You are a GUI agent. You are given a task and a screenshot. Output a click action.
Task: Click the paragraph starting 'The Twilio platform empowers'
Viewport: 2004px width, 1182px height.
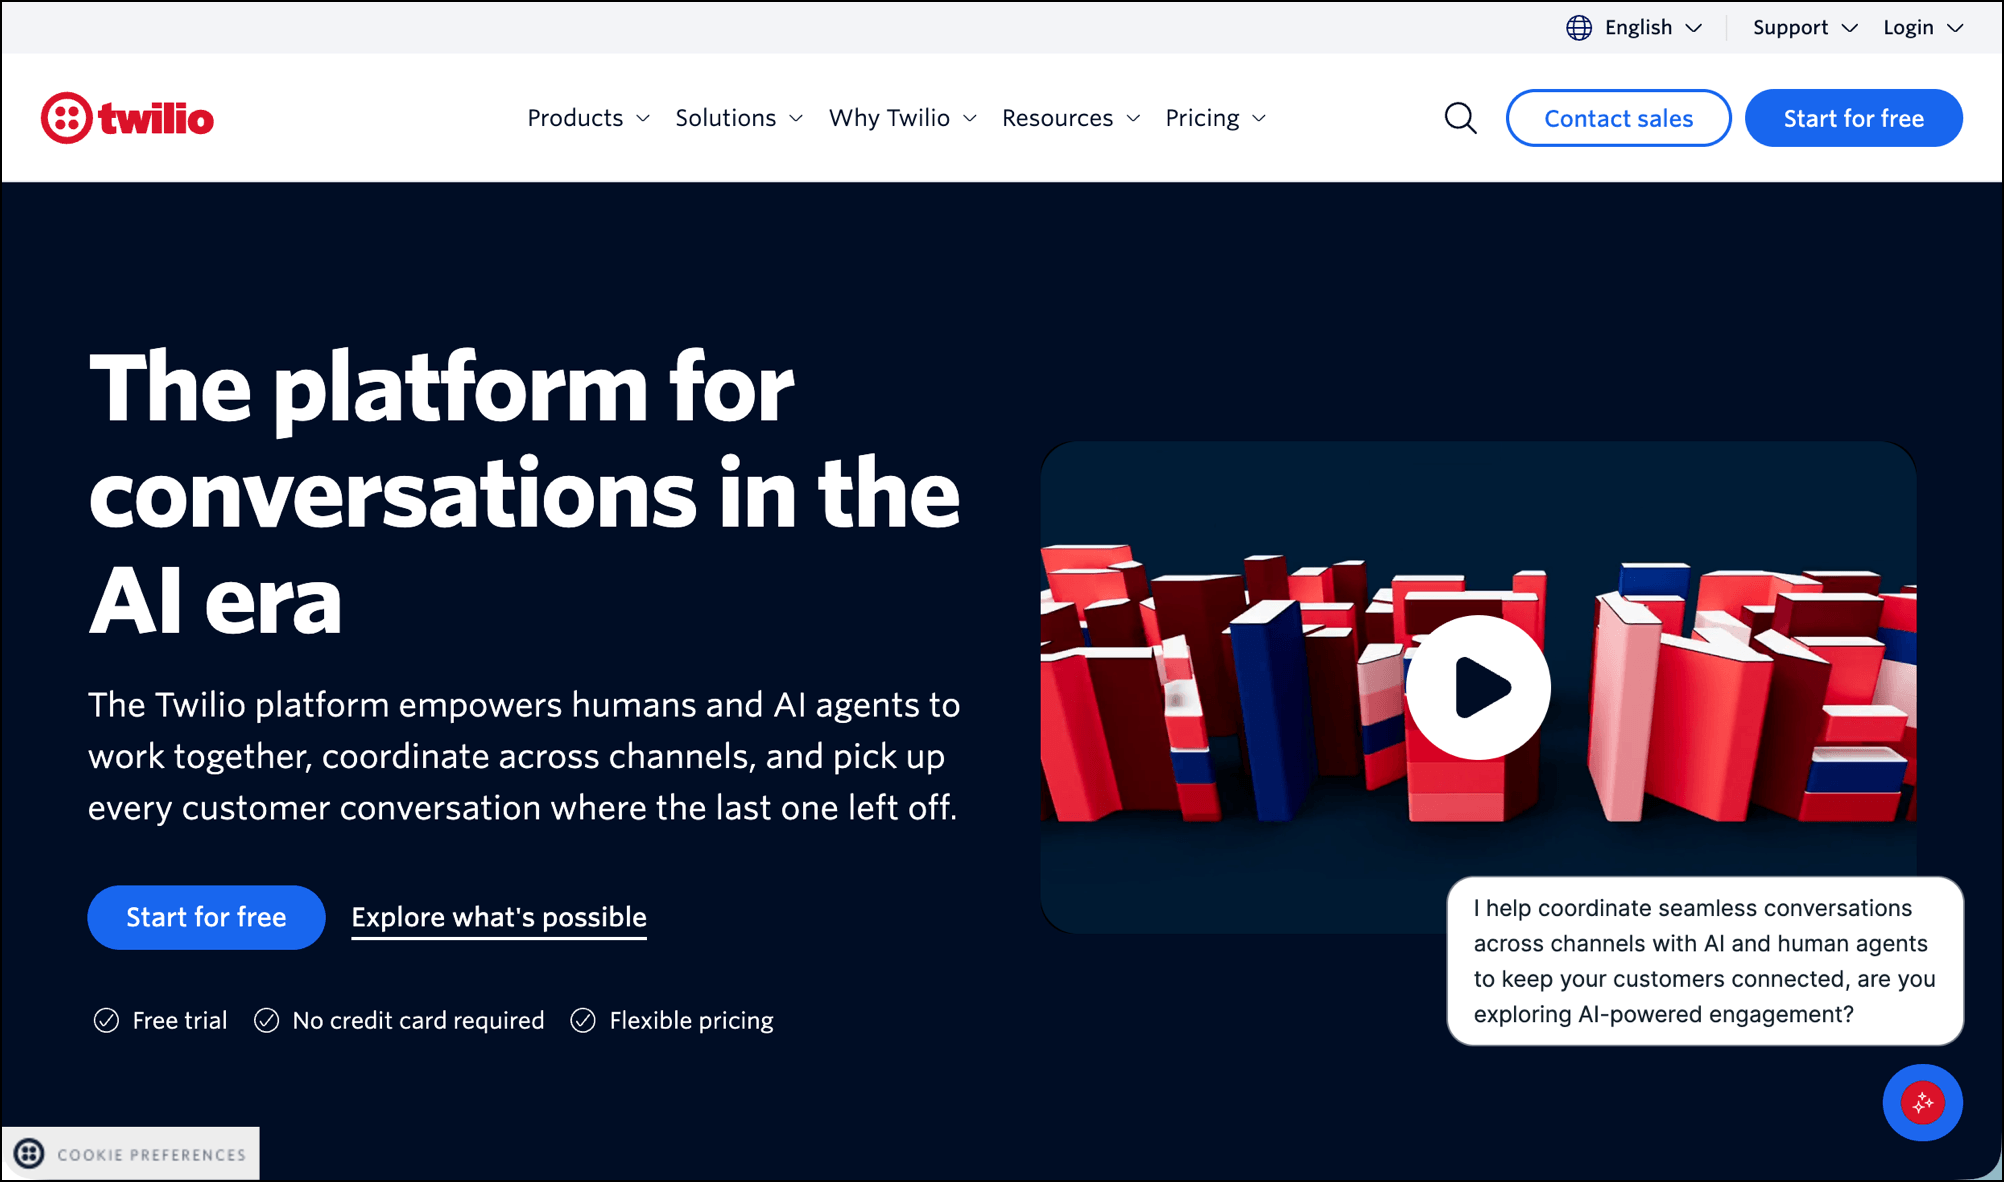tap(524, 756)
